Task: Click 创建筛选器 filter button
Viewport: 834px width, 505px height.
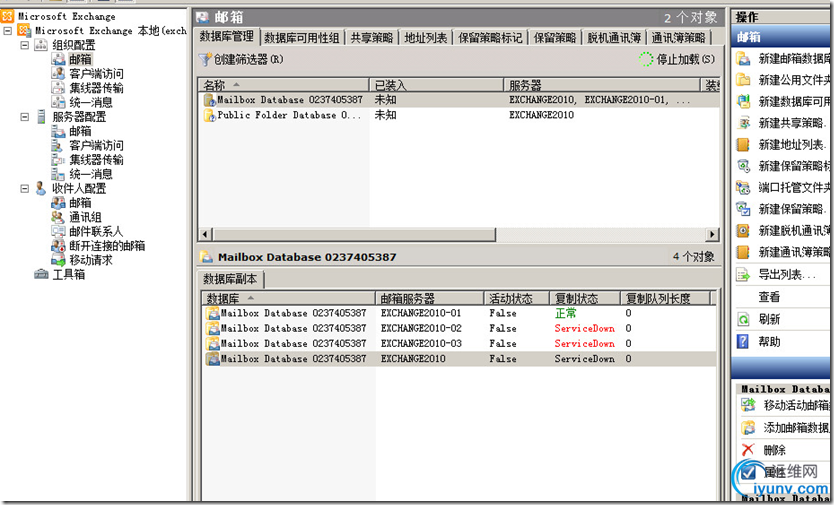Action: (x=242, y=60)
